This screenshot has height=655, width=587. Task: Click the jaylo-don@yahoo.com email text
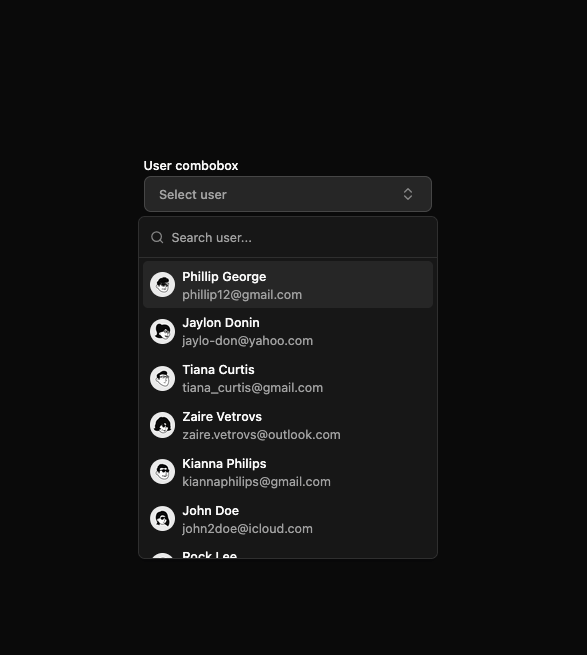pos(247,341)
